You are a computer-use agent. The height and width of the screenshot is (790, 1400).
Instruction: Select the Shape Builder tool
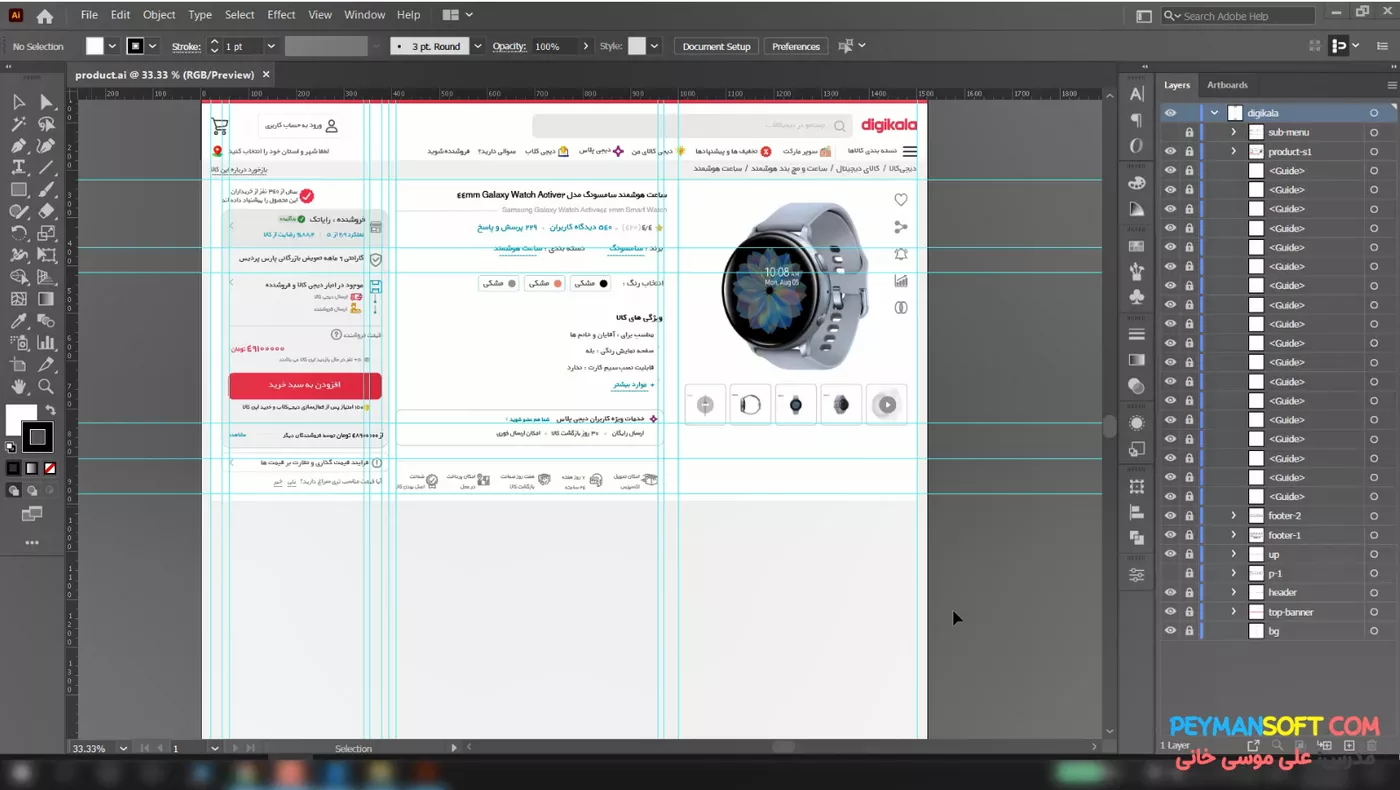click(19, 277)
